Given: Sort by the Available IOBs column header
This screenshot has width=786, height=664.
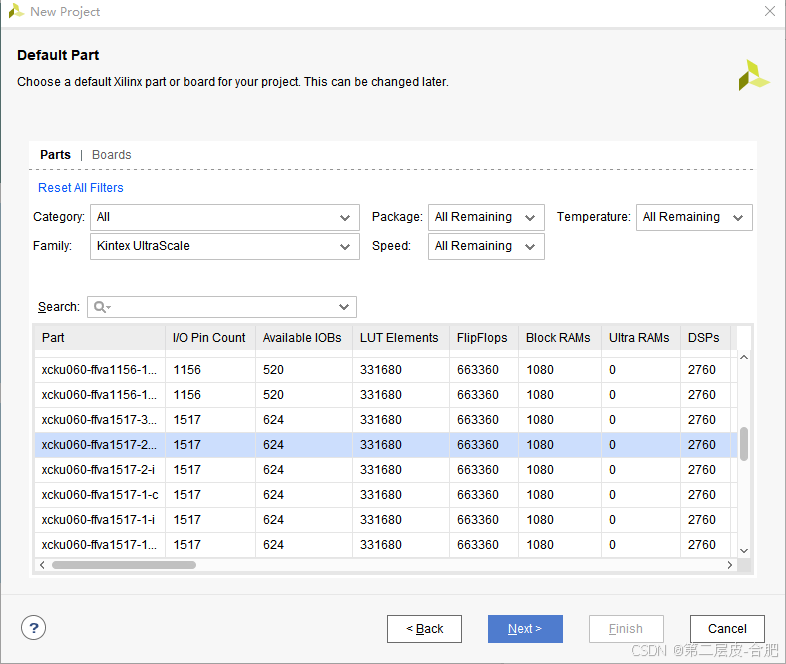Looking at the screenshot, I should tap(304, 338).
